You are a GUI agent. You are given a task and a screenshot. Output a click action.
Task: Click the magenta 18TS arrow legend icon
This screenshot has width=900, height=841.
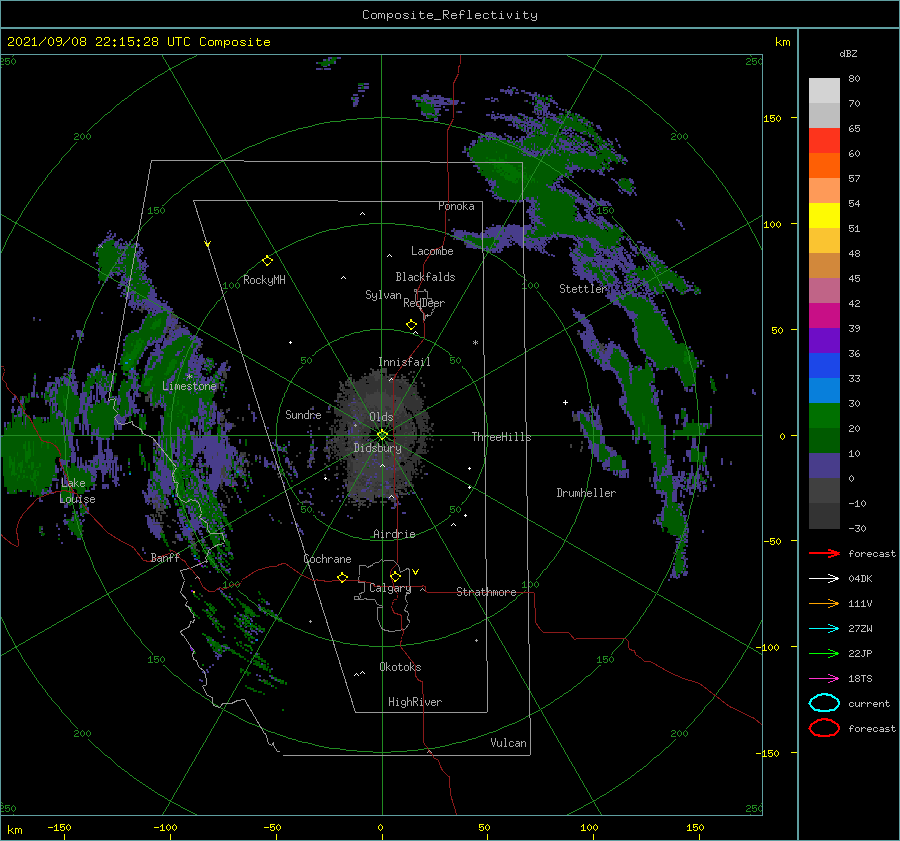(824, 678)
